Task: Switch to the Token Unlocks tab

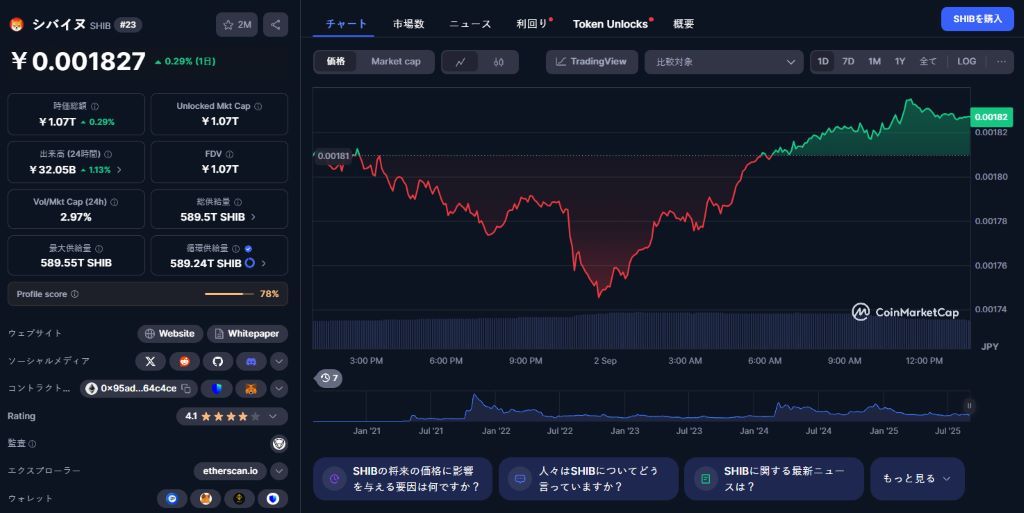Action: coord(611,24)
